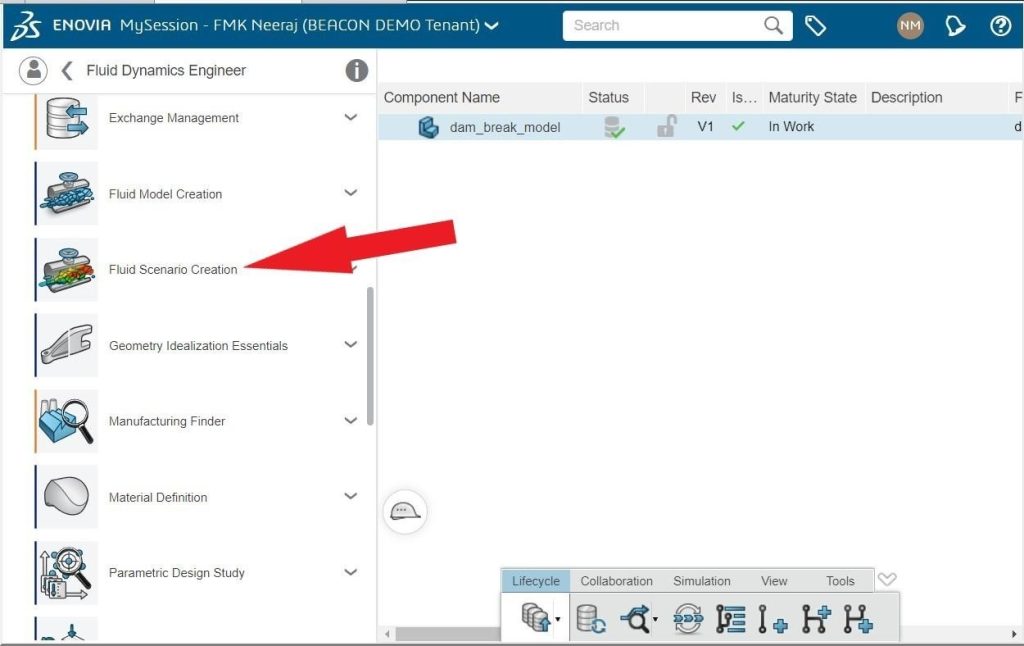Click the magnifier search button
The image size is (1024, 646).
pyautogui.click(x=773, y=25)
